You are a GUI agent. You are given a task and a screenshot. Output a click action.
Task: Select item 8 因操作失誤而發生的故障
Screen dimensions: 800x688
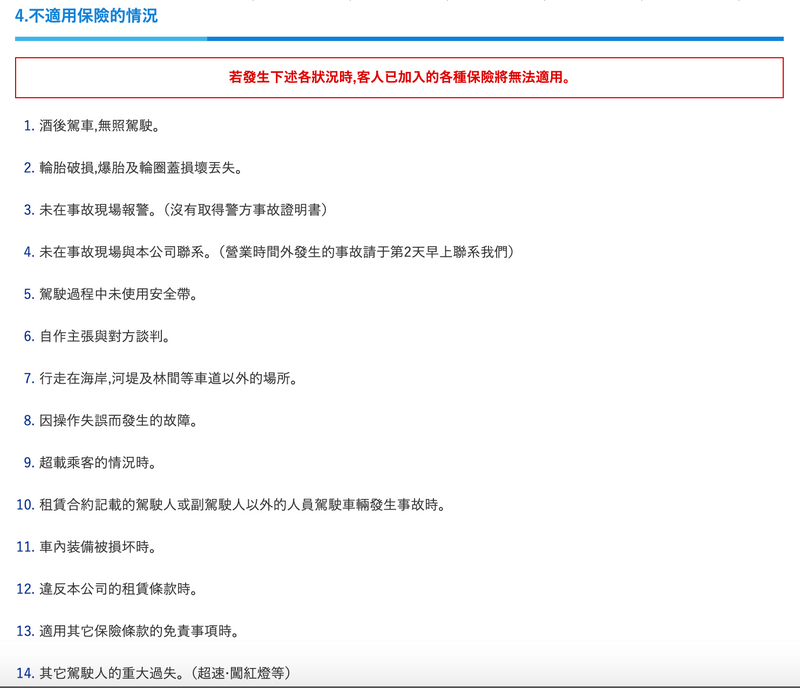pos(118,421)
